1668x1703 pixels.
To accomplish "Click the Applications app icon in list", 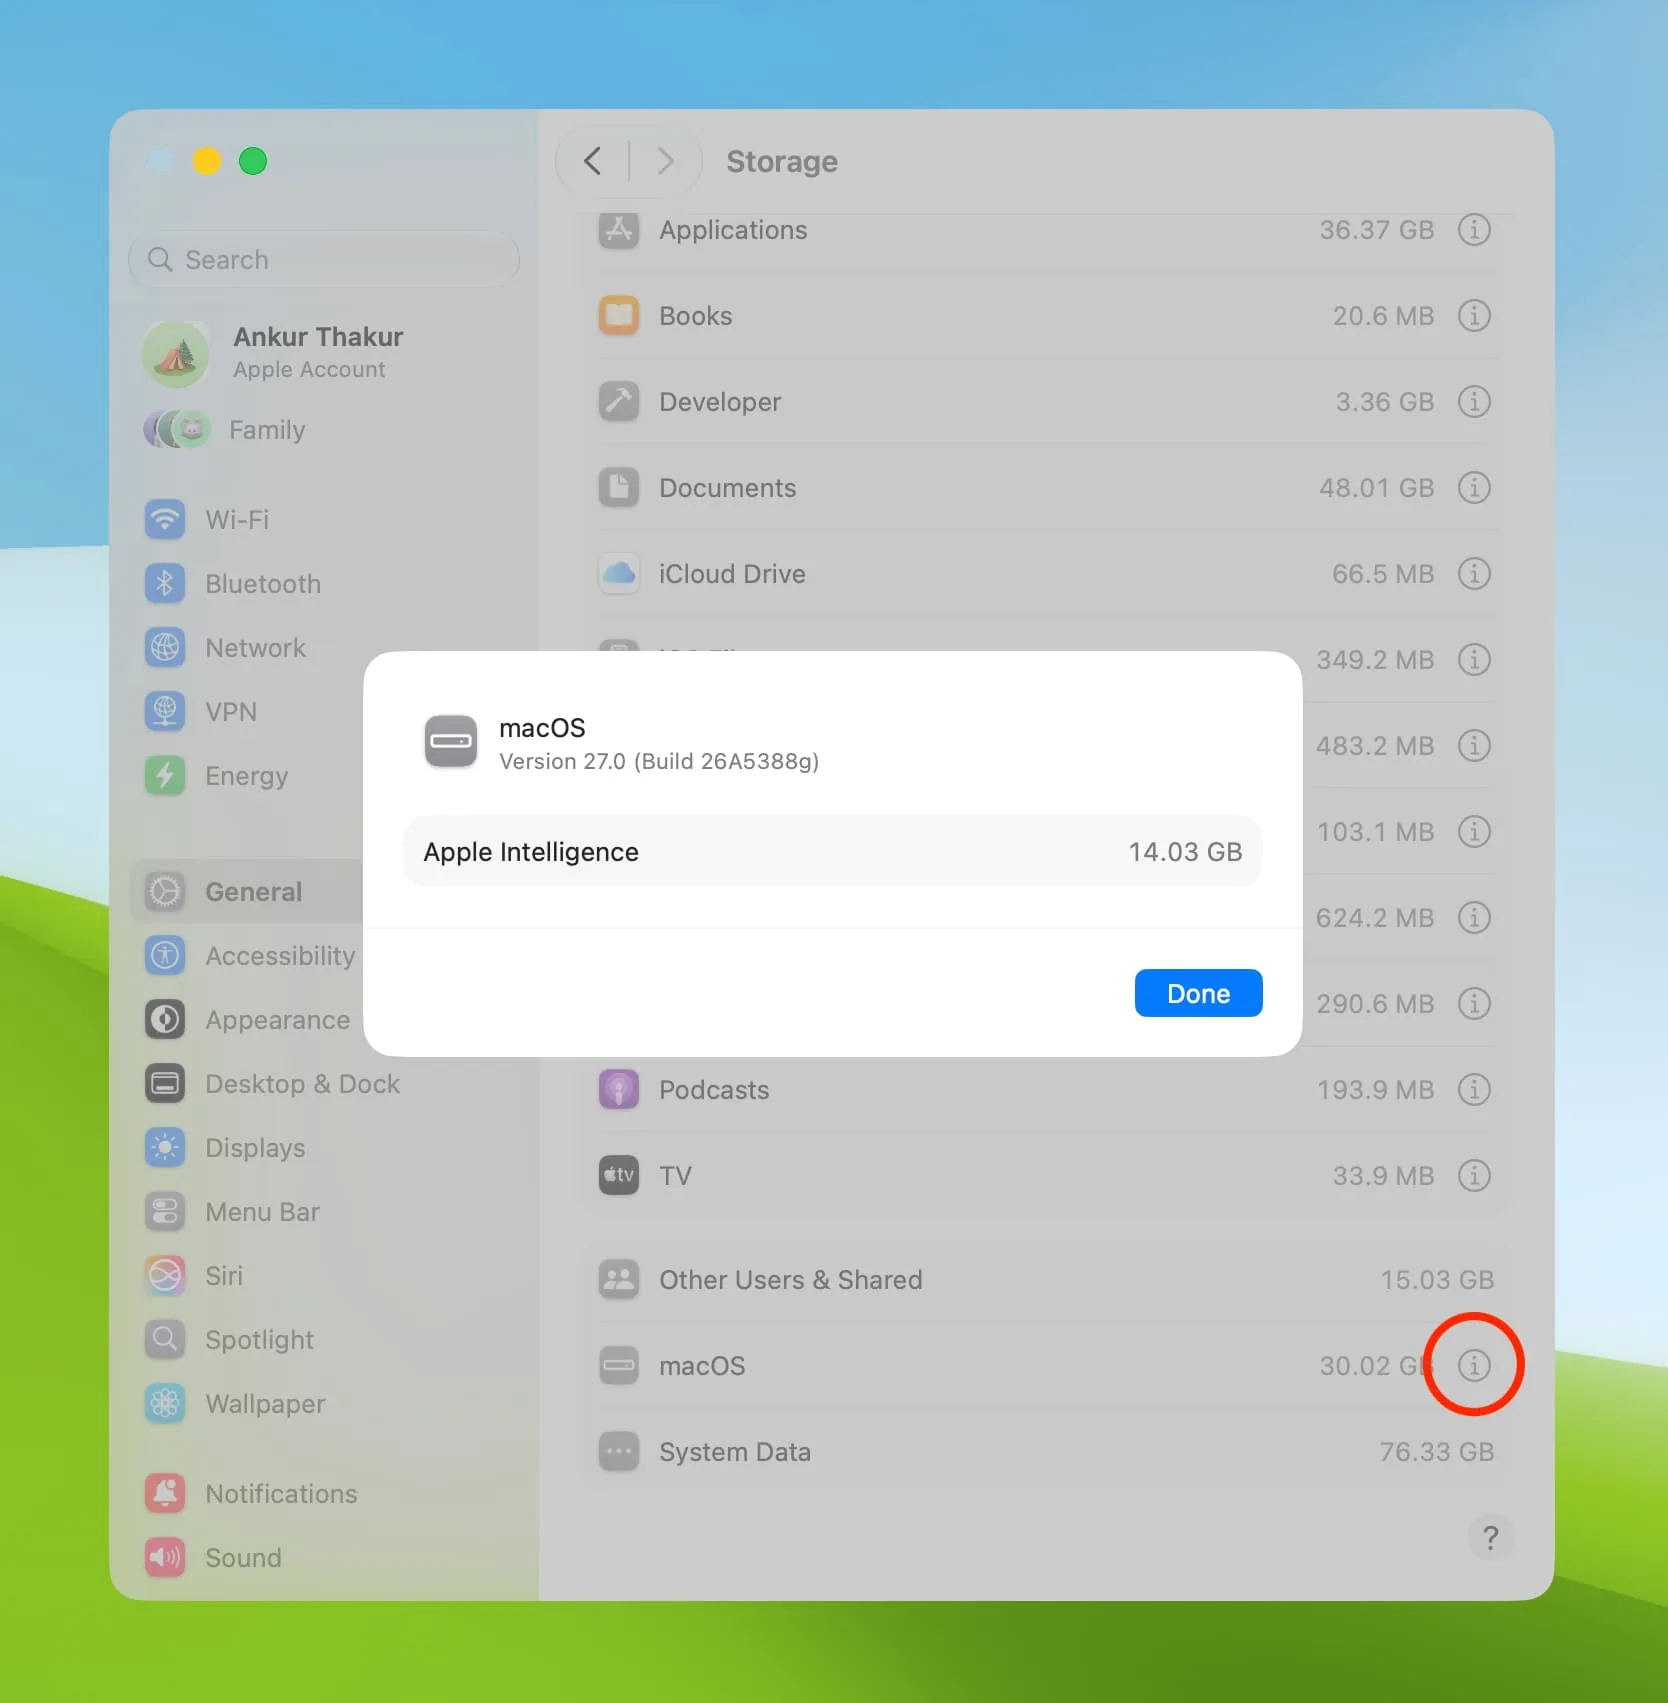I will [619, 230].
